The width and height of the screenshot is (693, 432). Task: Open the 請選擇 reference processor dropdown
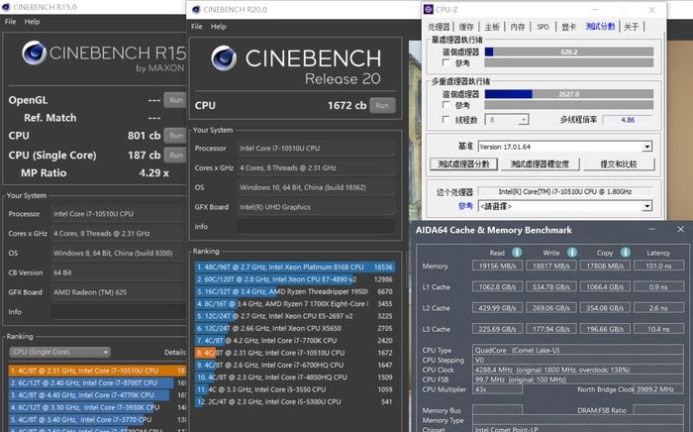point(646,206)
